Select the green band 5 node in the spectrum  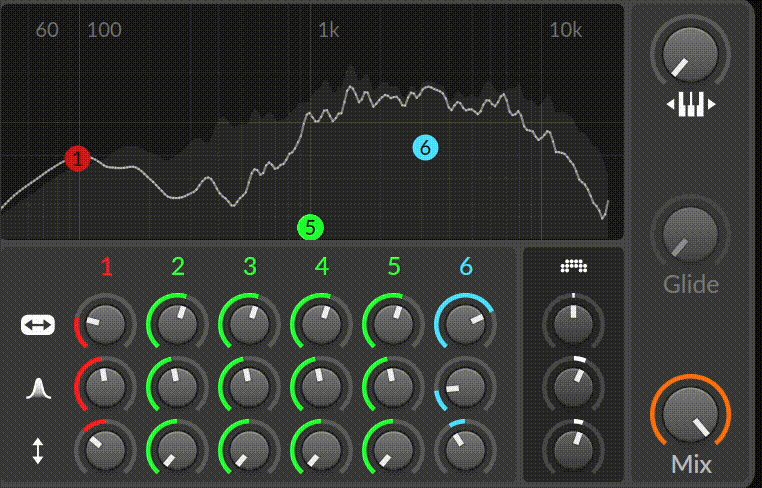(311, 227)
